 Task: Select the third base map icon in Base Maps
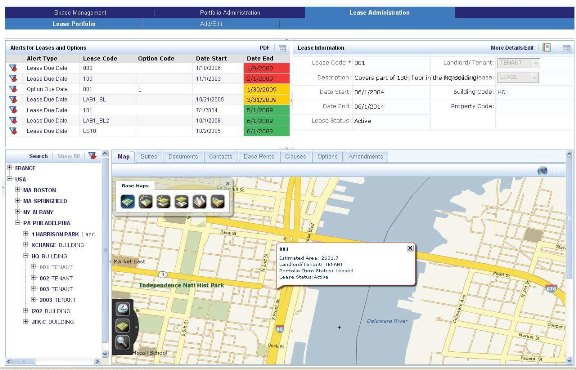pos(163,202)
